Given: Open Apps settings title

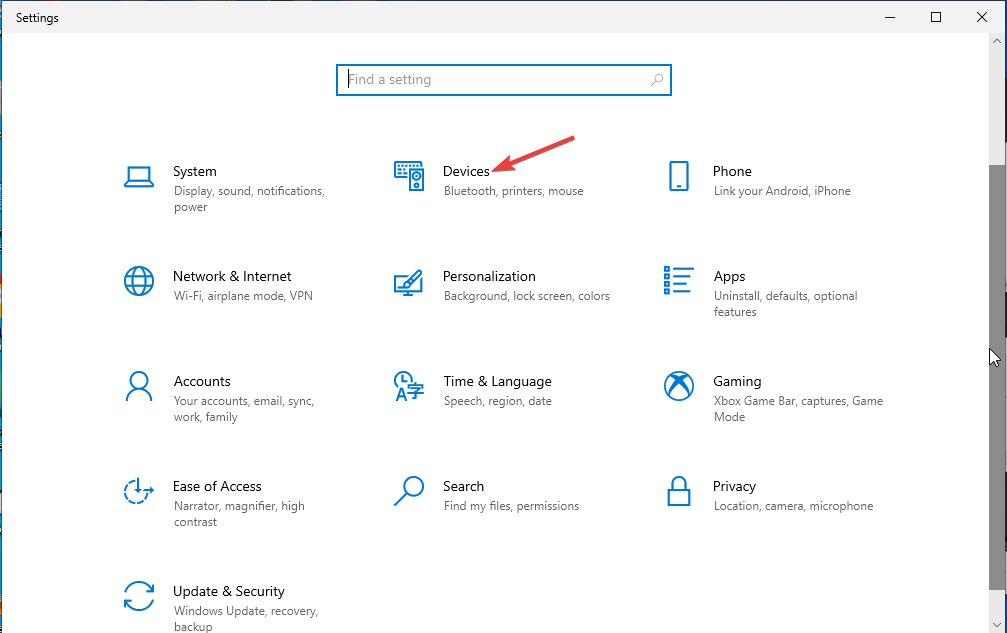Looking at the screenshot, I should (x=730, y=277).
